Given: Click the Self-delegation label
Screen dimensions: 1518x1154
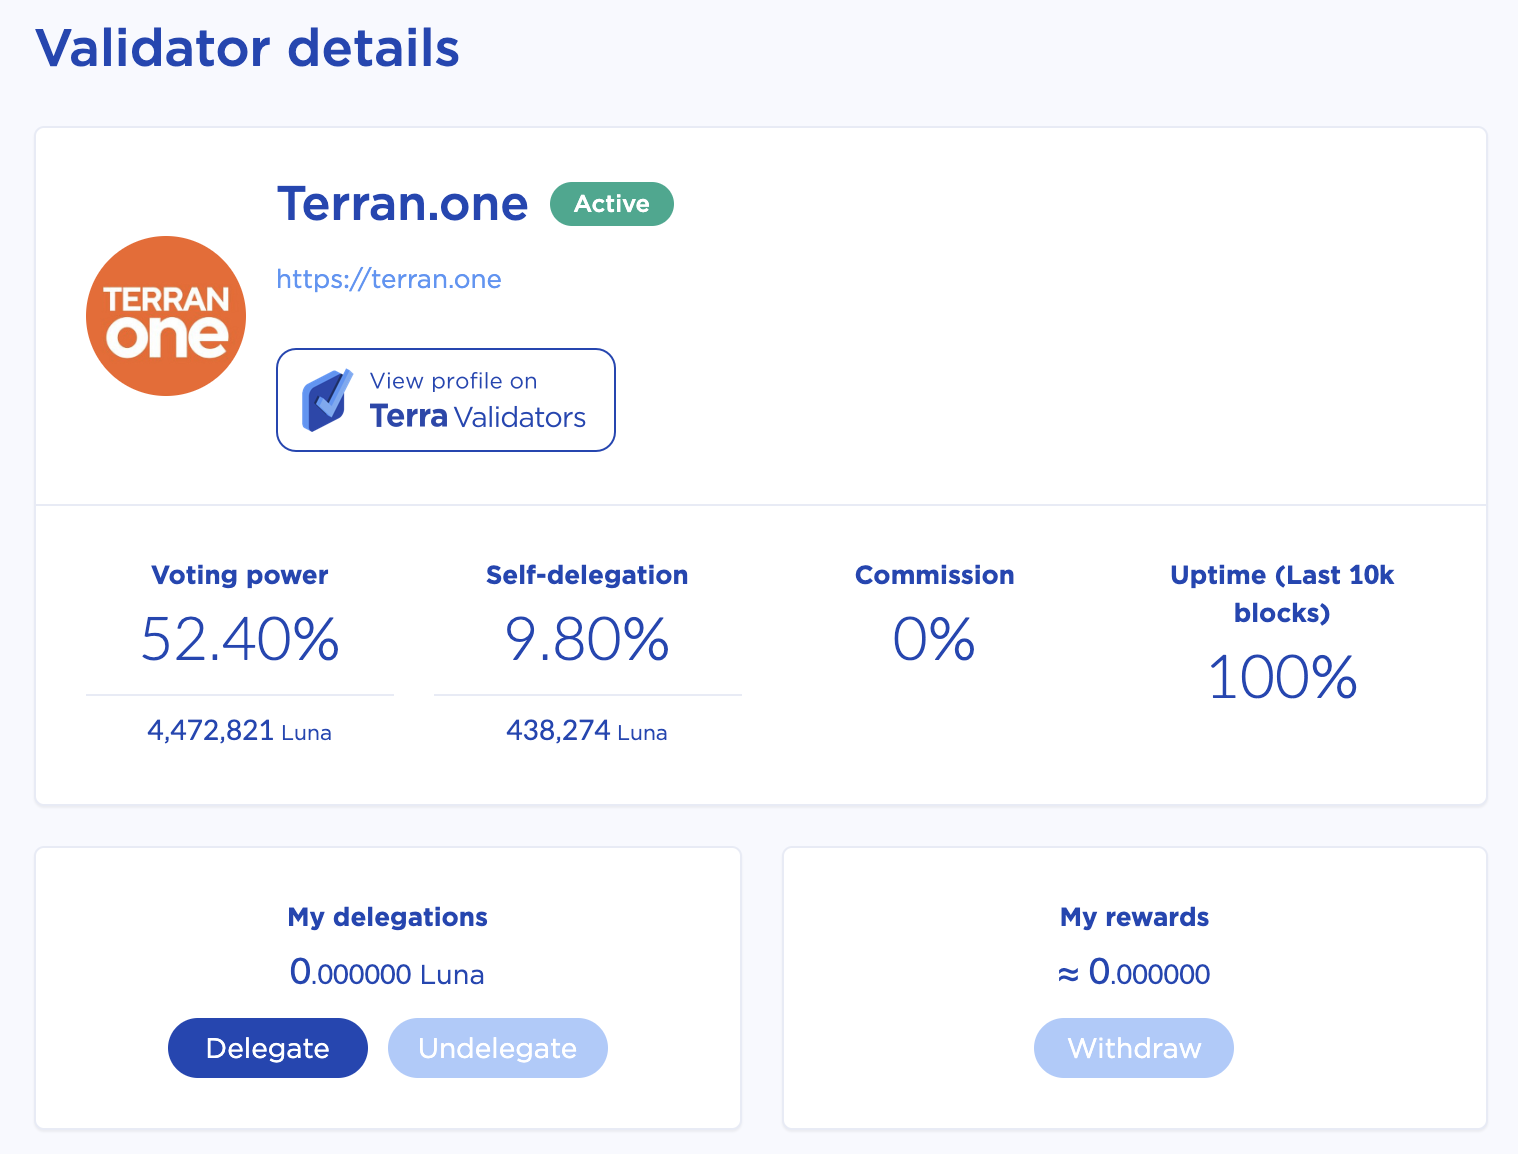Looking at the screenshot, I should 587,575.
